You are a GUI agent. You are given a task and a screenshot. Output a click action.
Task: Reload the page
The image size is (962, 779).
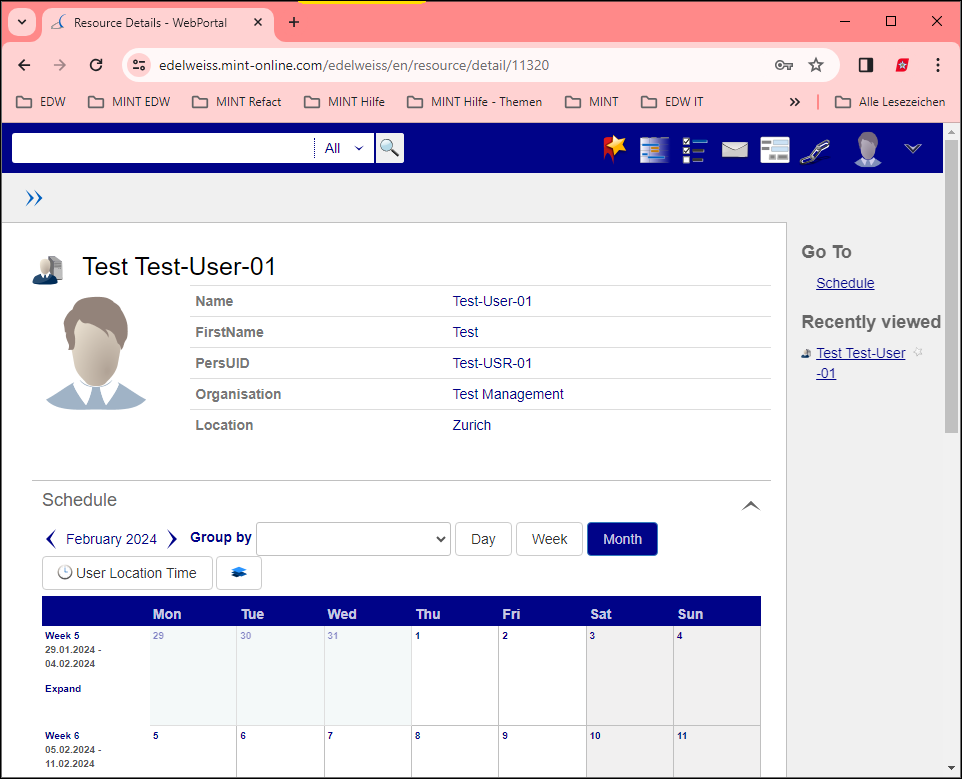96,65
